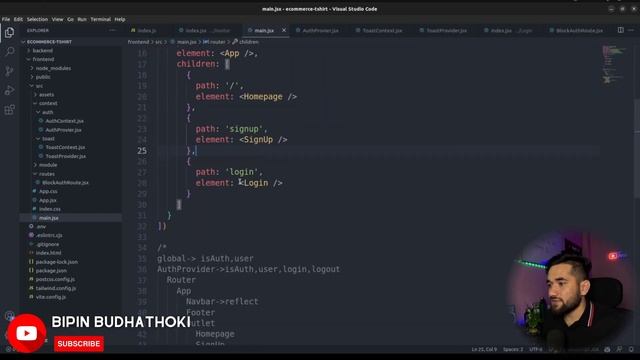Screen dimensions: 640x360
Task: Click the children breadcrumb item
Action: click(245, 42)
